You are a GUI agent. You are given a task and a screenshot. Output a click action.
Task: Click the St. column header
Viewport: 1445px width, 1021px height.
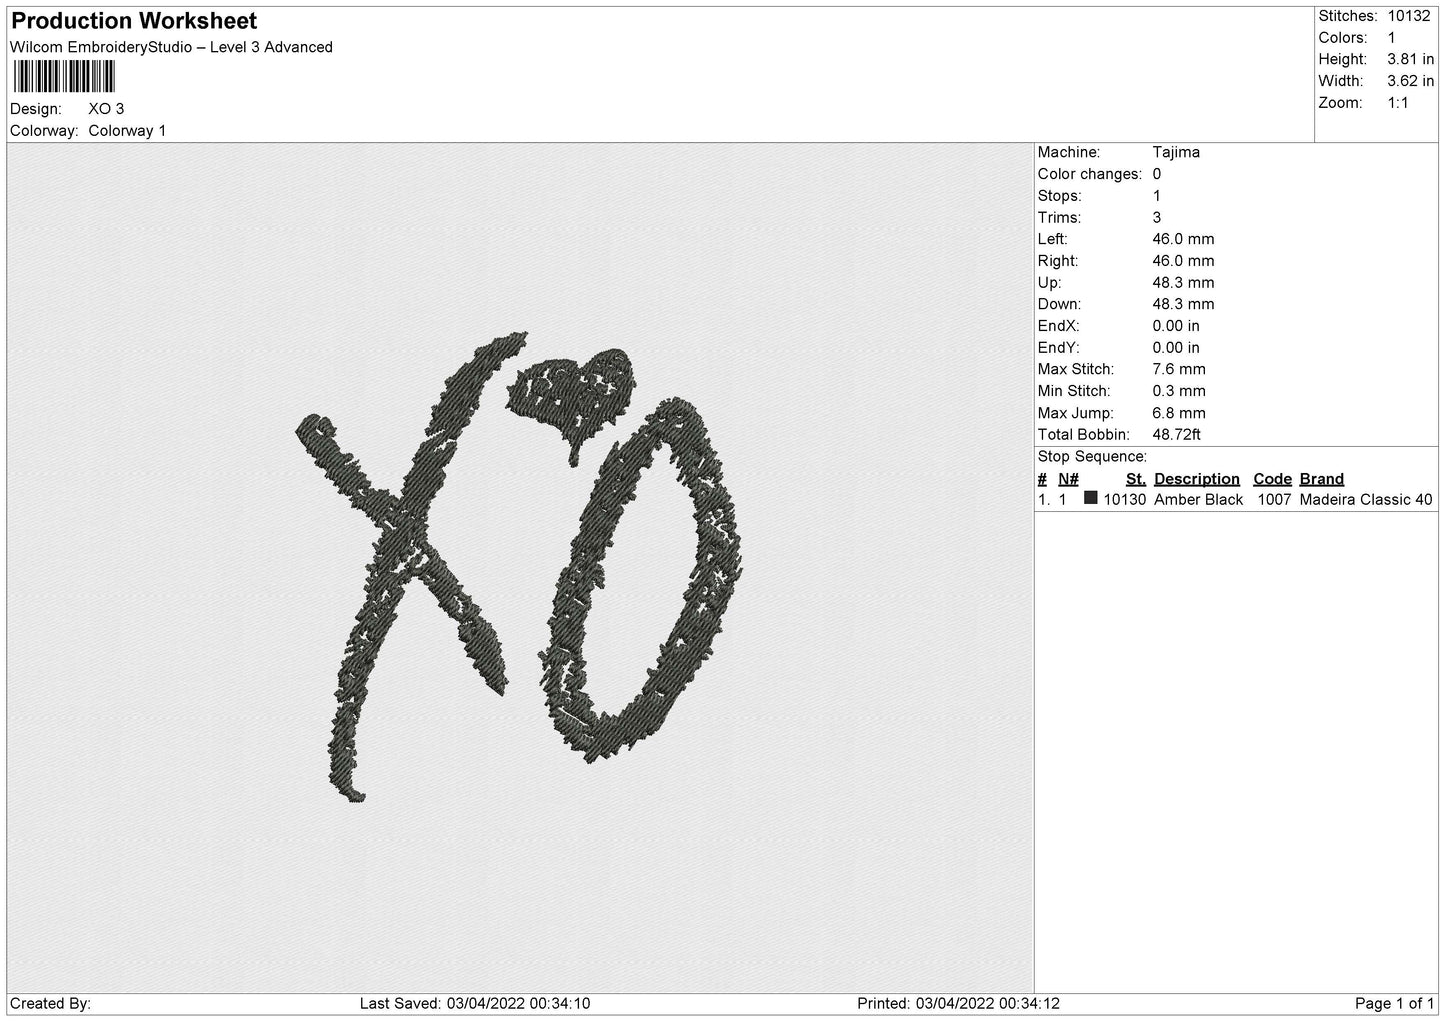click(x=1135, y=479)
